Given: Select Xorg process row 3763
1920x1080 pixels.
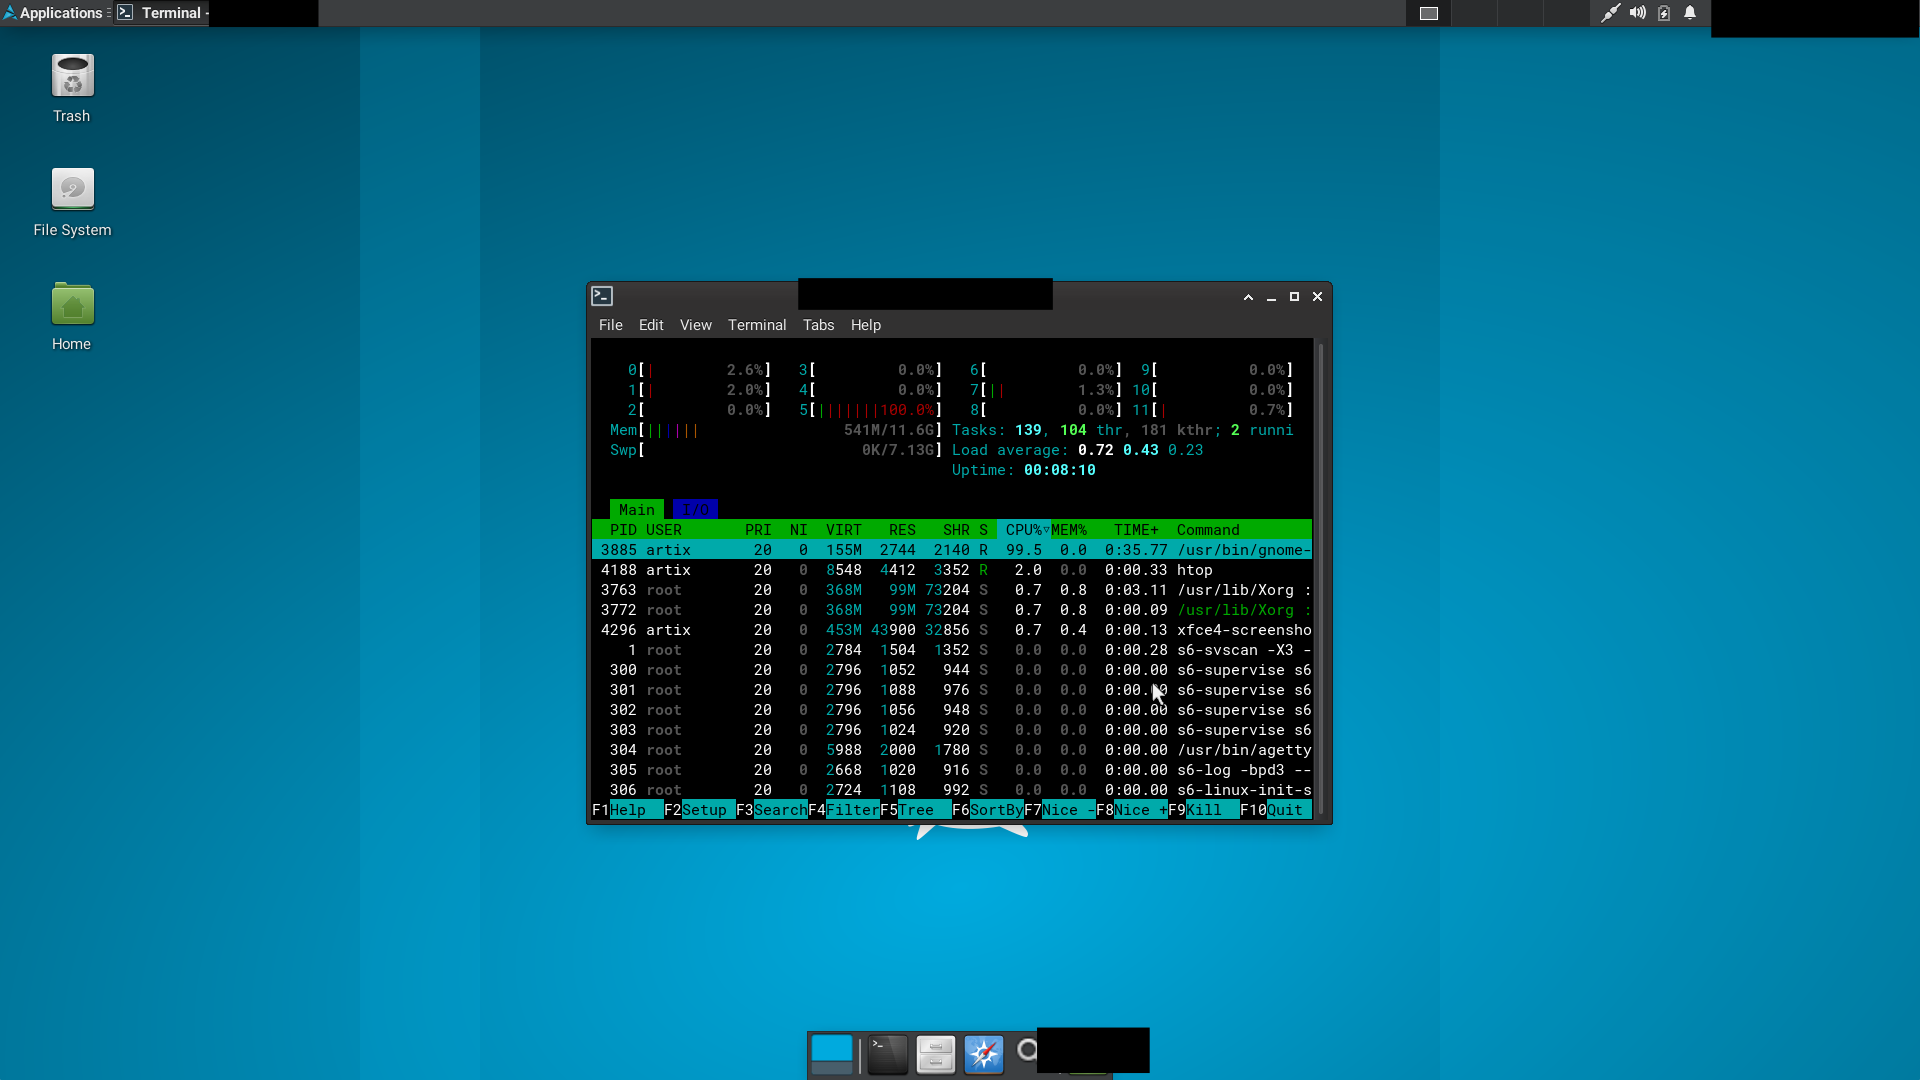Looking at the screenshot, I should pyautogui.click(x=952, y=590).
